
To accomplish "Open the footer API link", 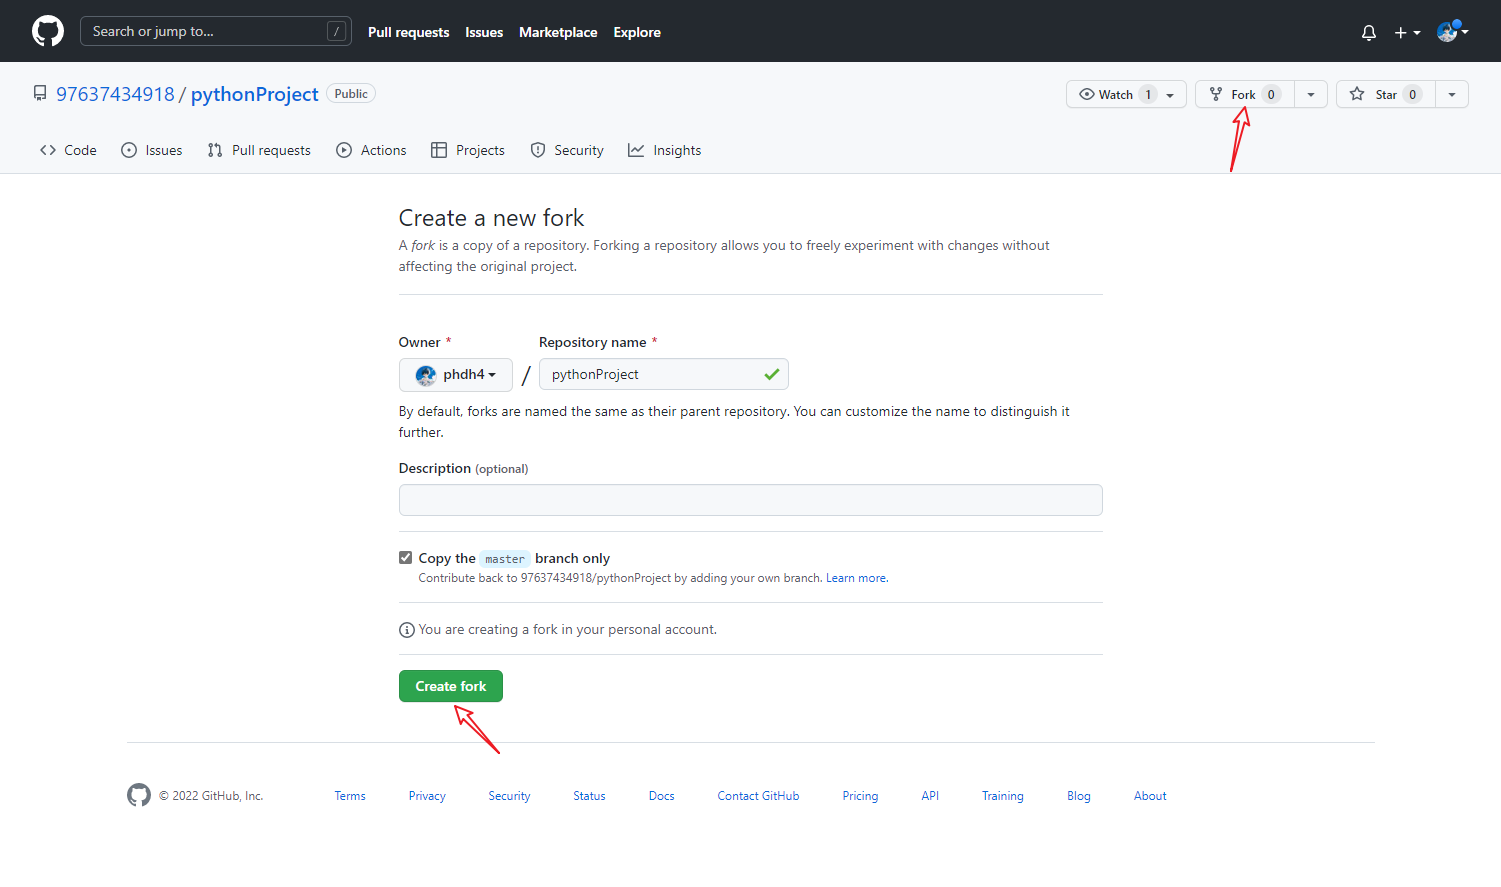I will [930, 796].
